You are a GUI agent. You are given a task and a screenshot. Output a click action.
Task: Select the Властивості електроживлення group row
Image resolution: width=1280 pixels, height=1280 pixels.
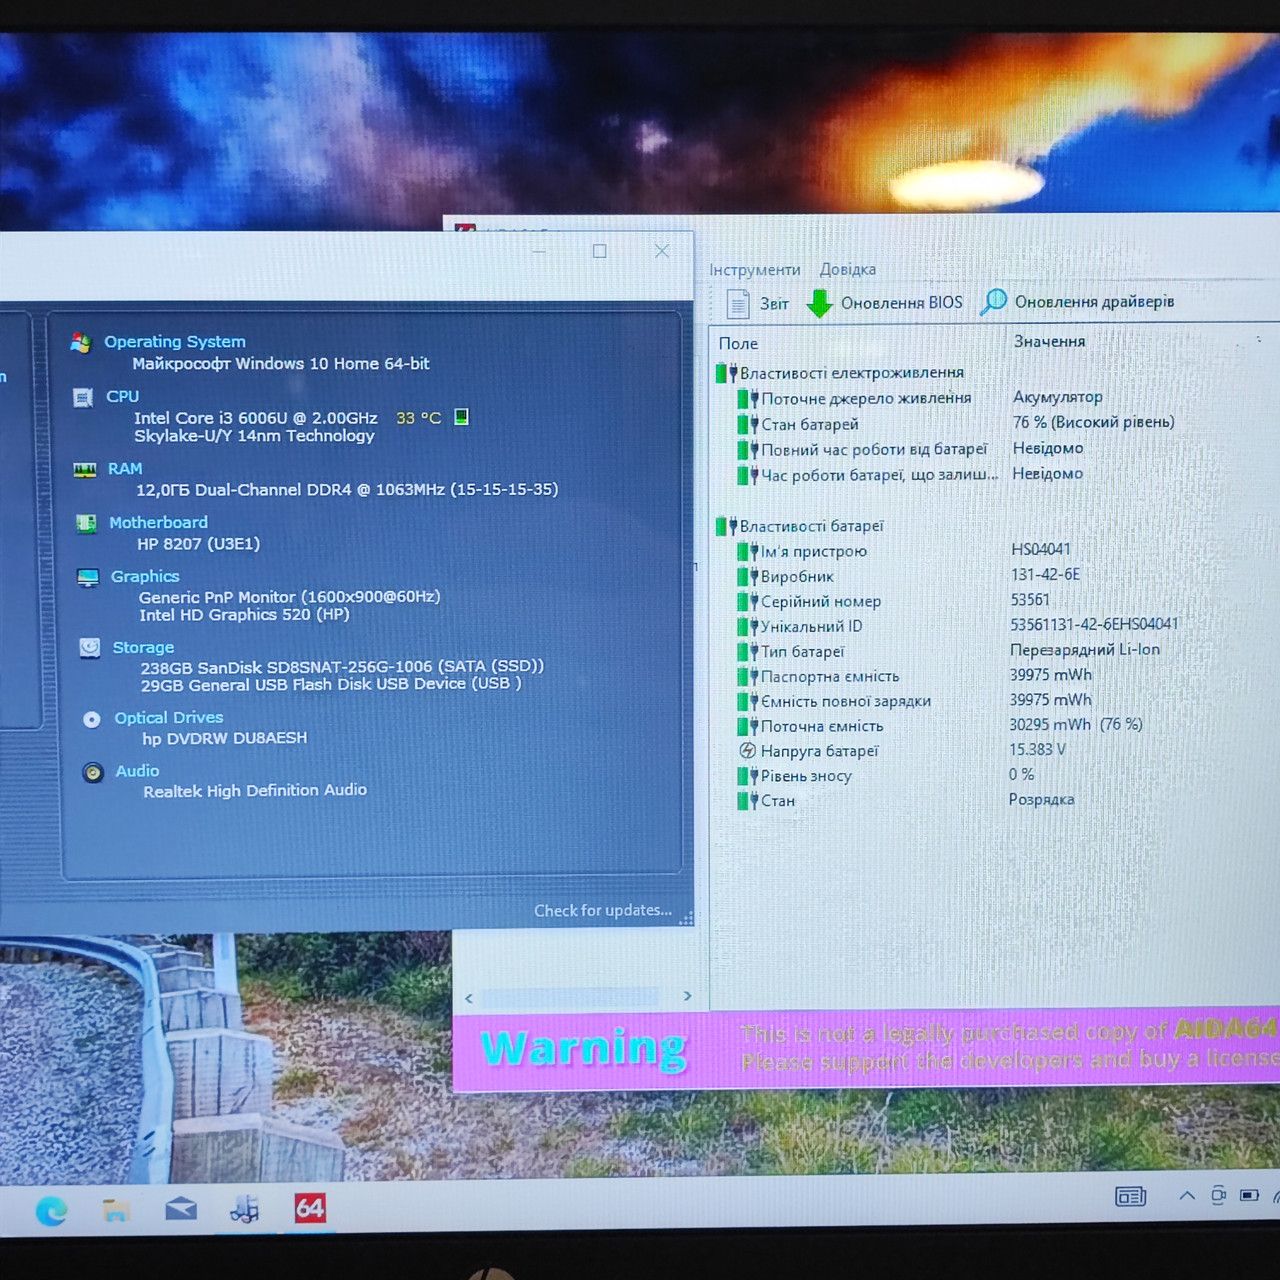[840, 373]
